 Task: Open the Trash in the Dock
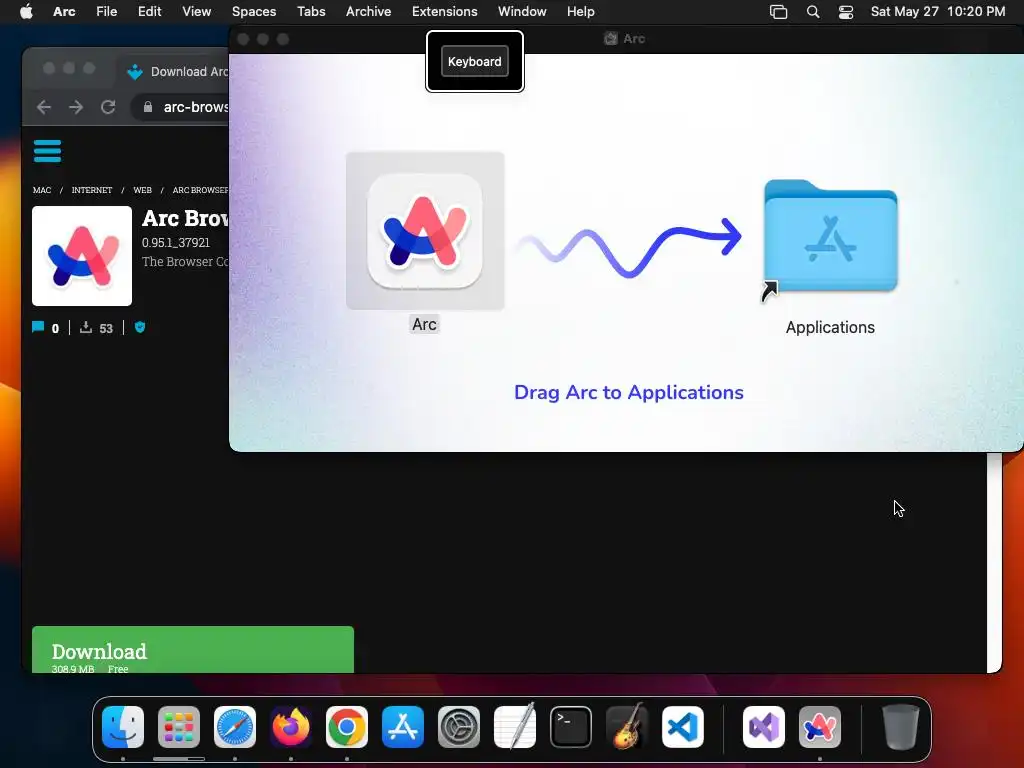pyautogui.click(x=901, y=727)
